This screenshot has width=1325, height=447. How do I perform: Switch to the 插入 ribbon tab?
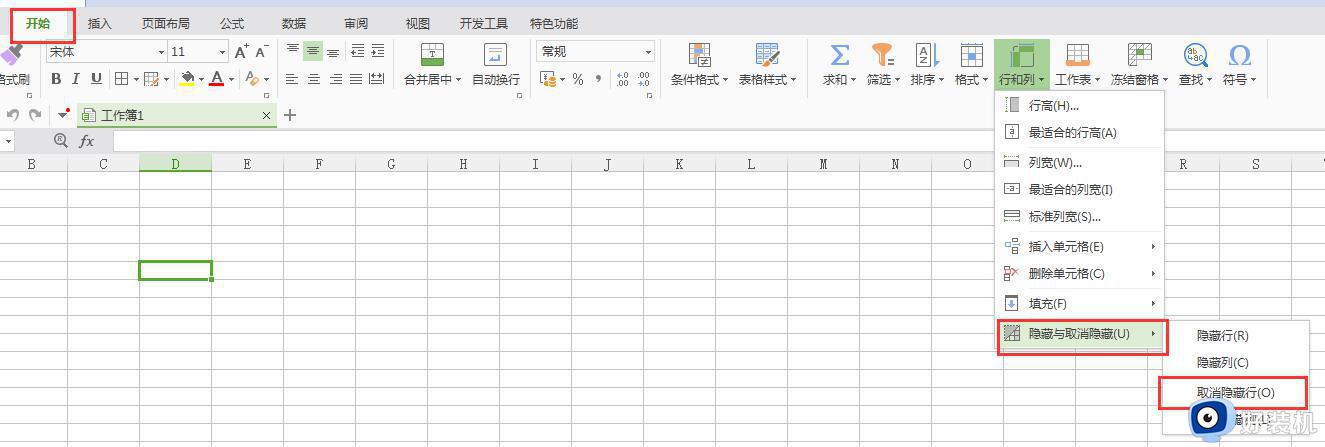100,23
